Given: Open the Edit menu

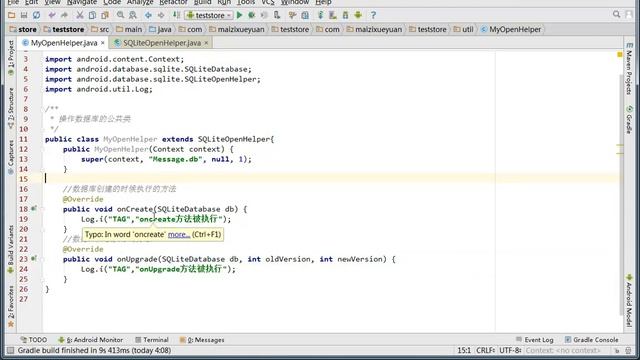Looking at the screenshot, I should pos(31,2).
